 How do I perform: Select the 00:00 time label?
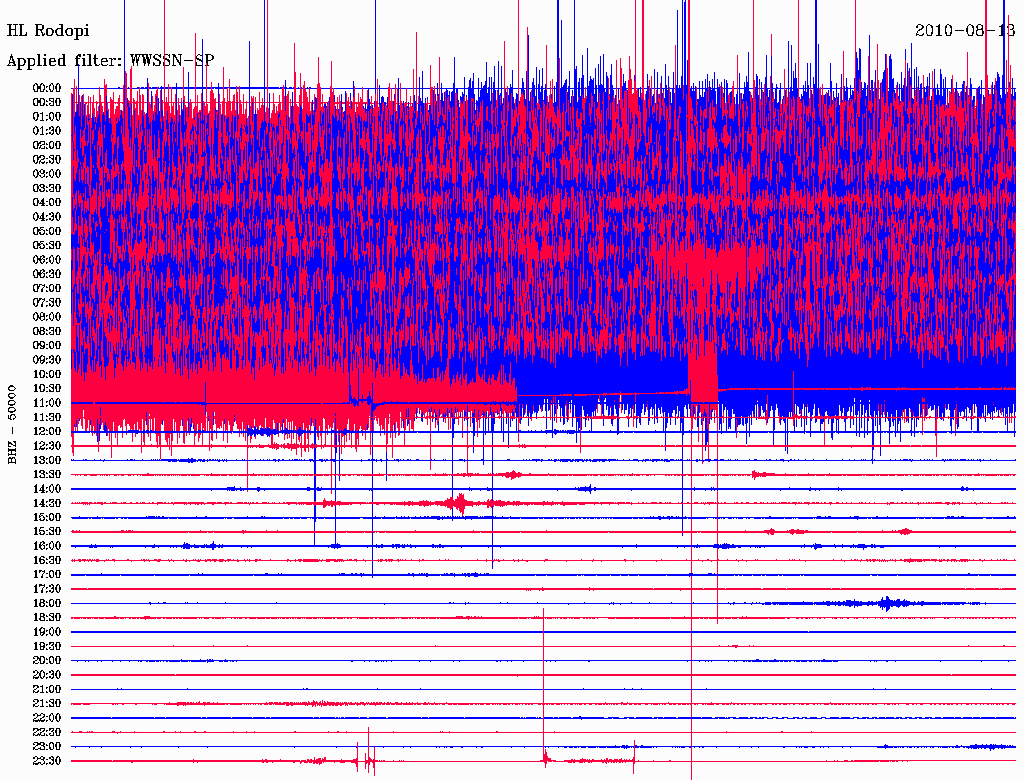coord(48,88)
